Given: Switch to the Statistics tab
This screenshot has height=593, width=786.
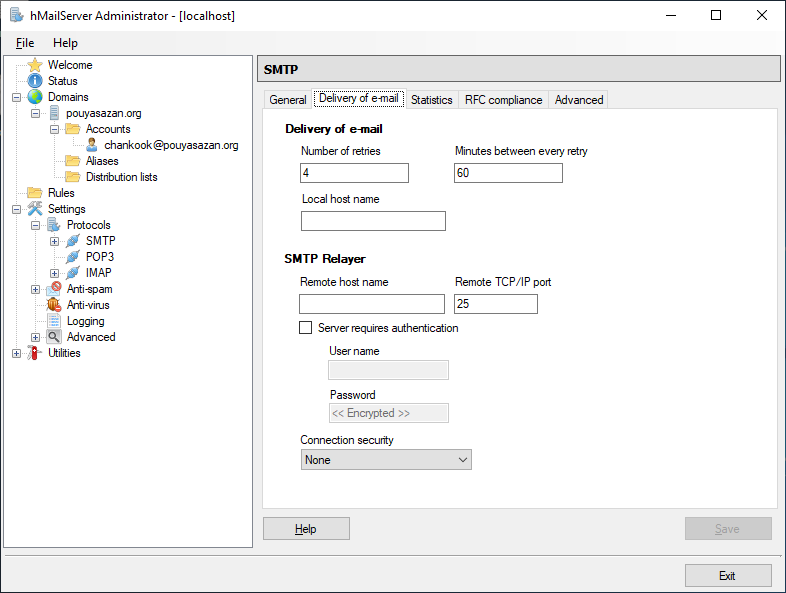Looking at the screenshot, I should [431, 100].
